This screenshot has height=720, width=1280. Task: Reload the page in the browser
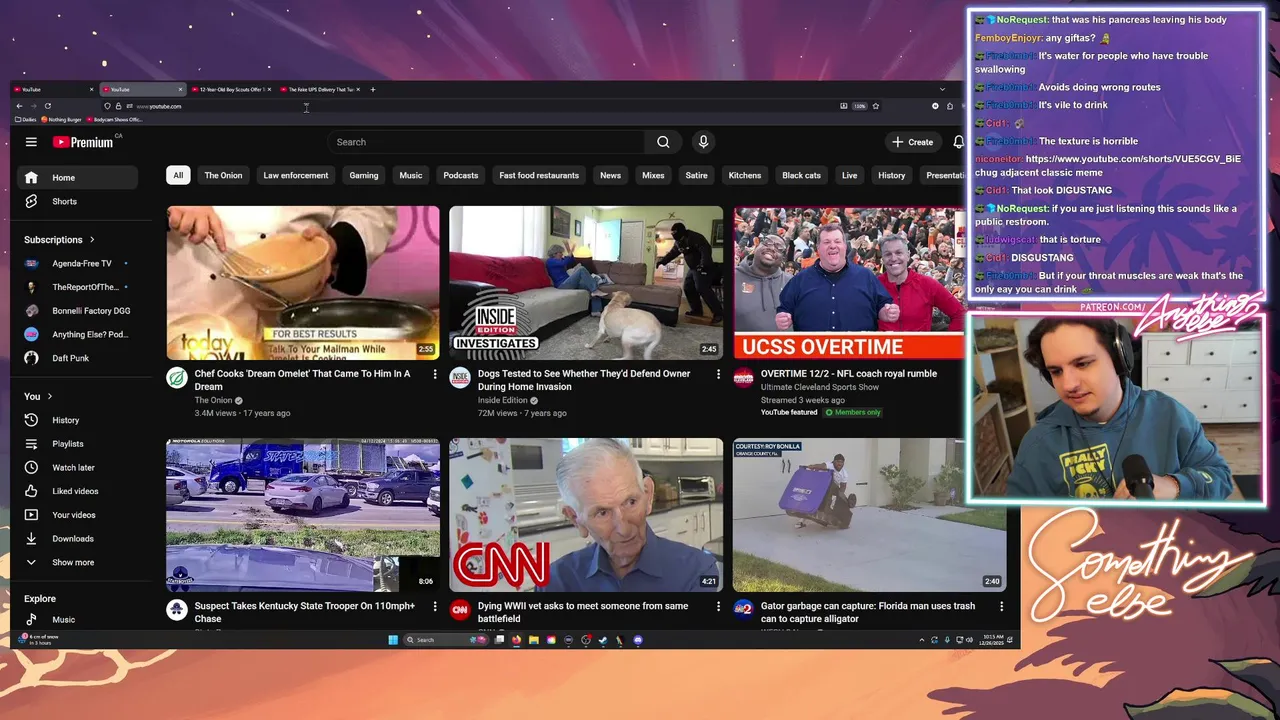point(47,106)
